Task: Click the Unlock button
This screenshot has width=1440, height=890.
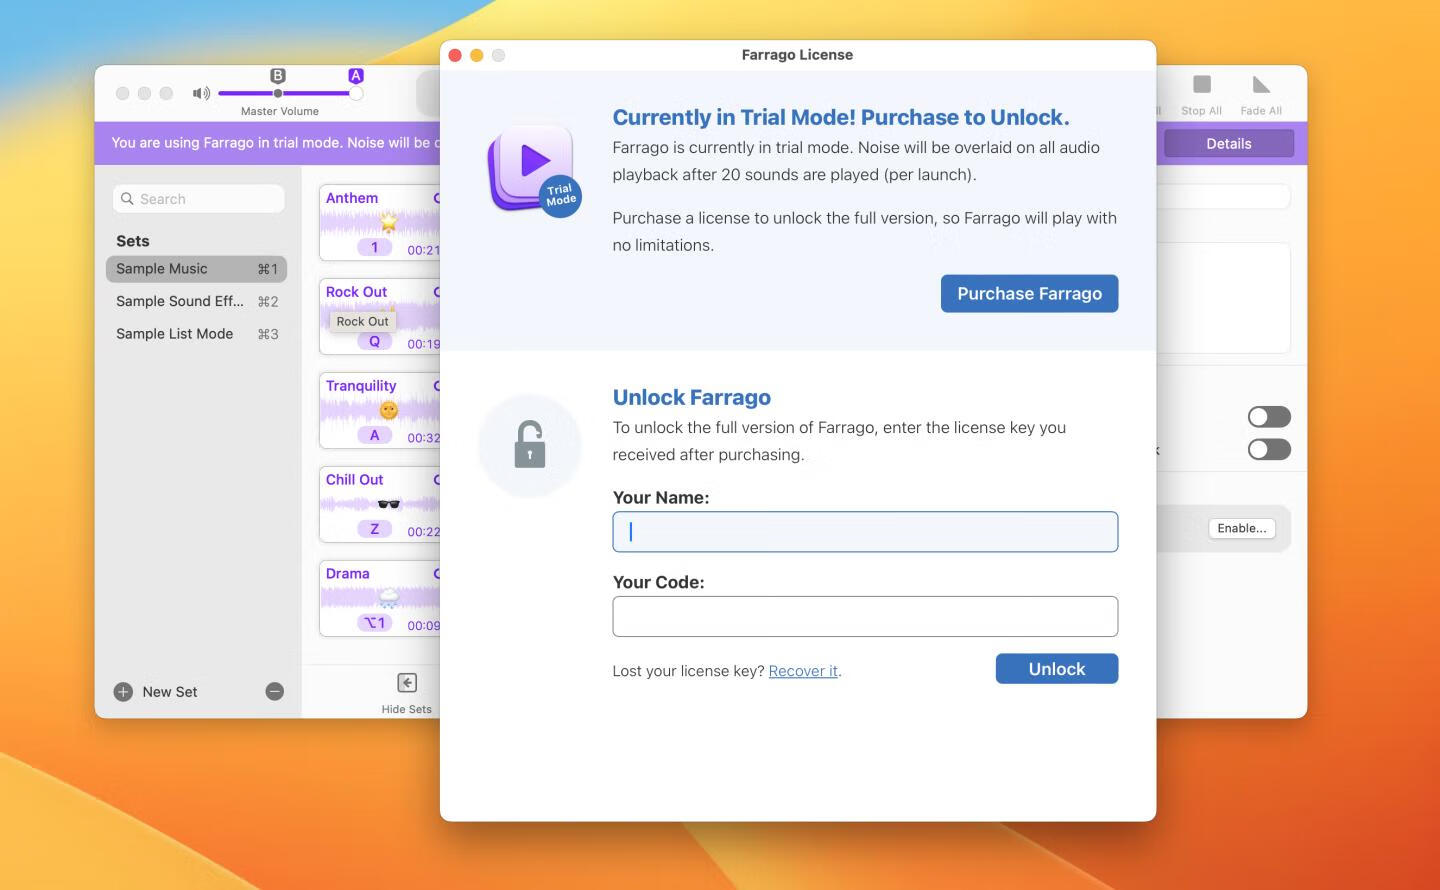Action: [x=1056, y=668]
